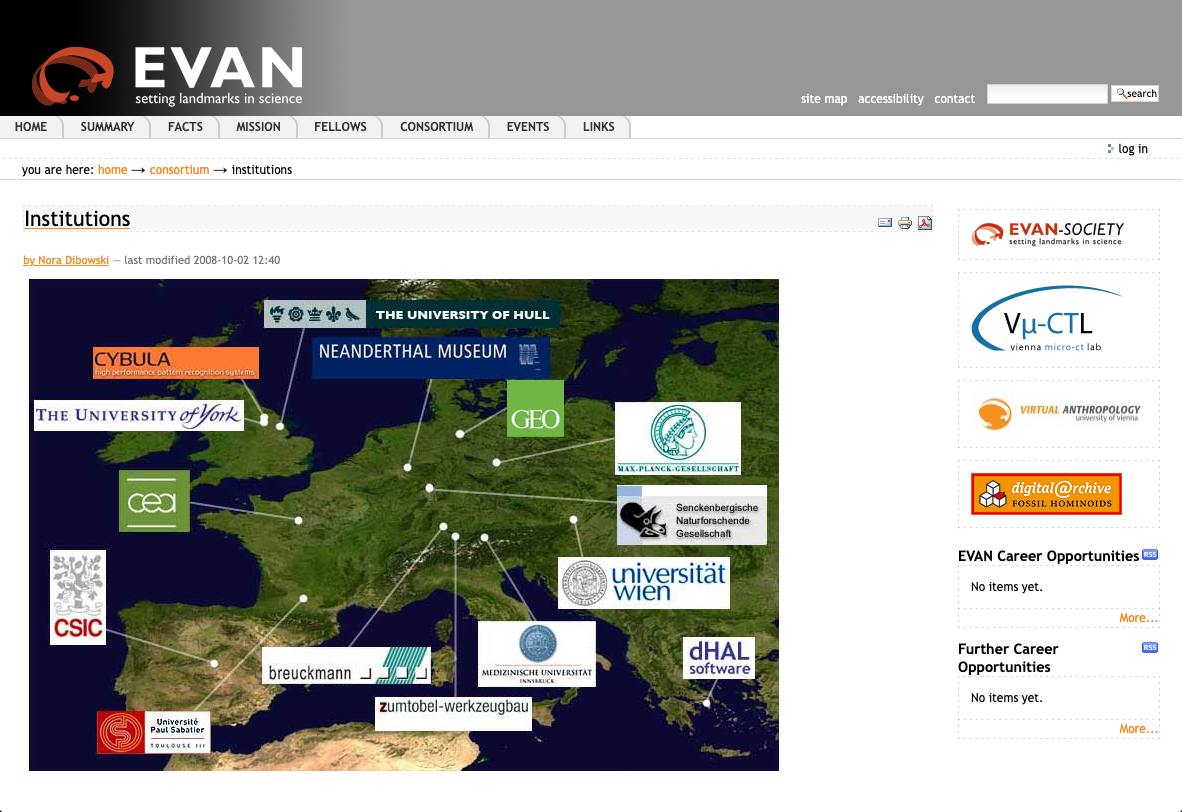This screenshot has height=812, width=1182.
Task: Click the EVAN Career Opportunities RSS icon
Action: point(1150,555)
